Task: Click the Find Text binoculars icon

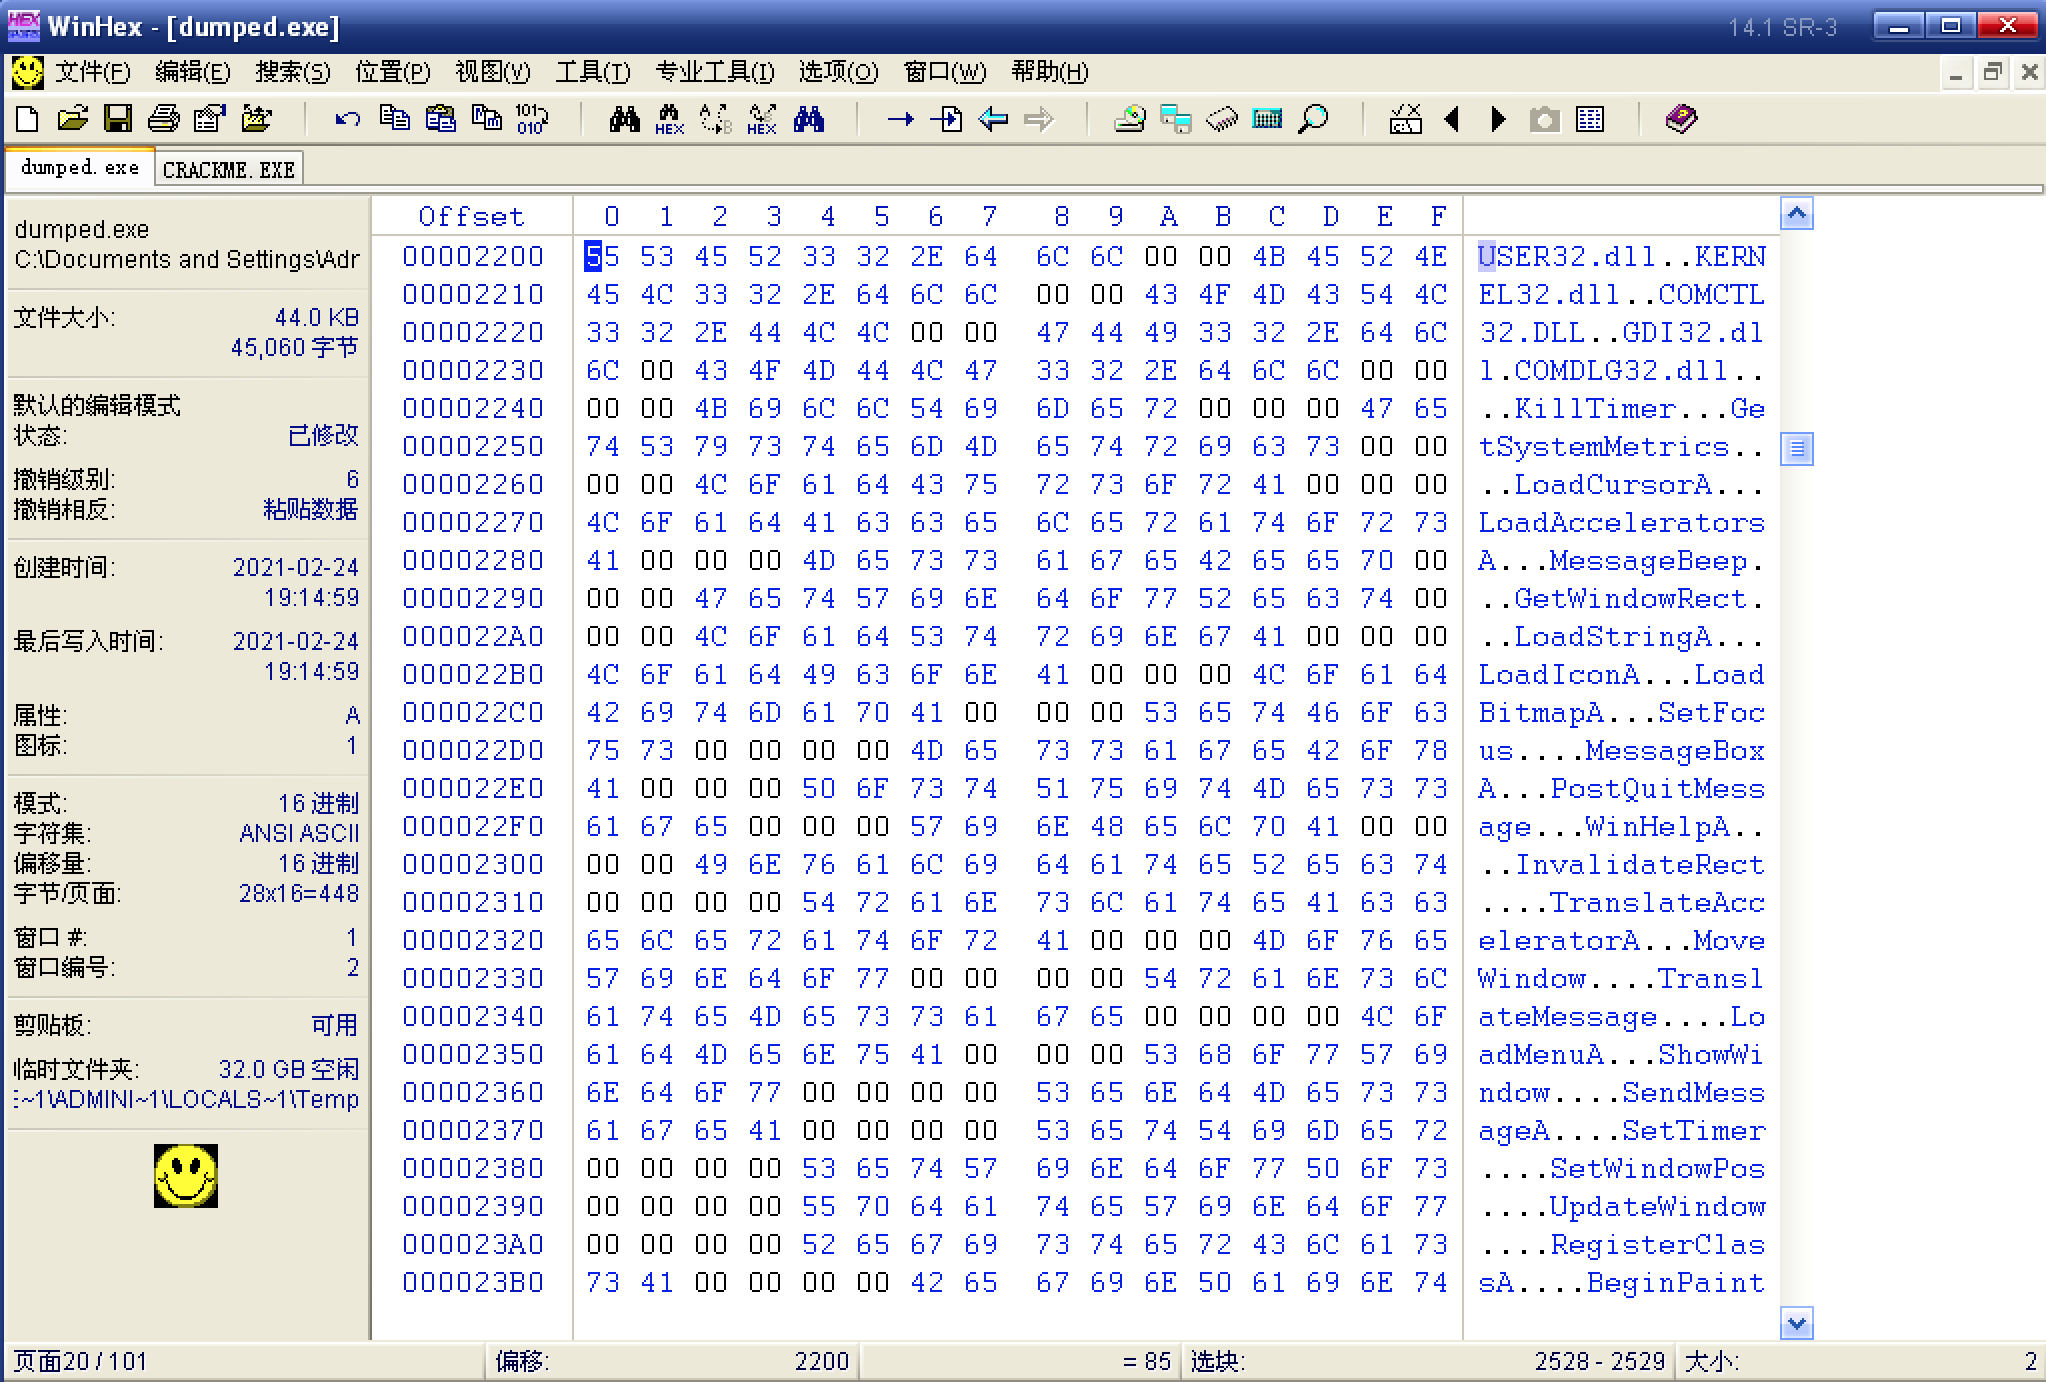Action: [x=624, y=119]
